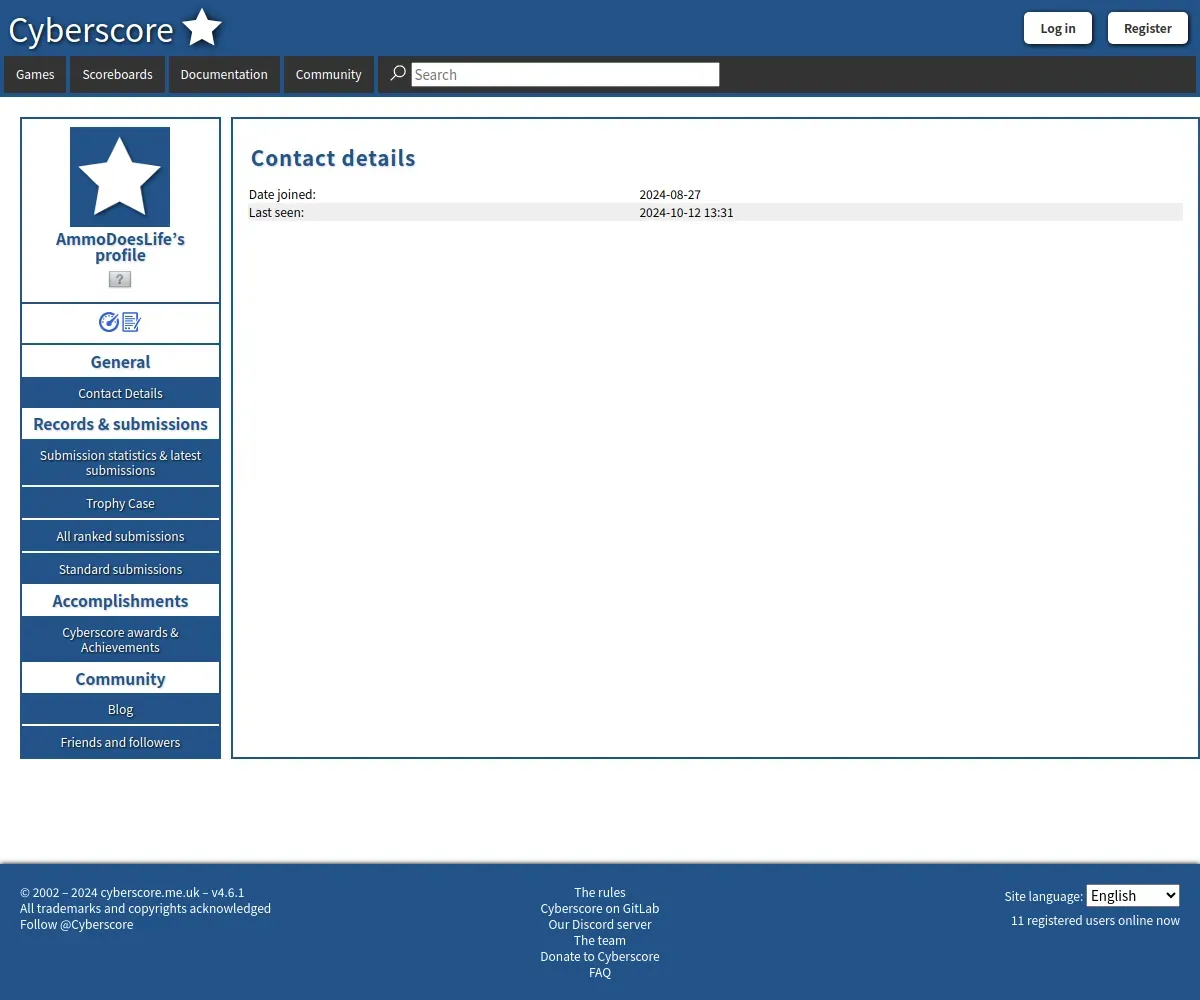Click AmmoDoesLife's profile title text
The width and height of the screenshot is (1200, 1000).
[x=120, y=247]
